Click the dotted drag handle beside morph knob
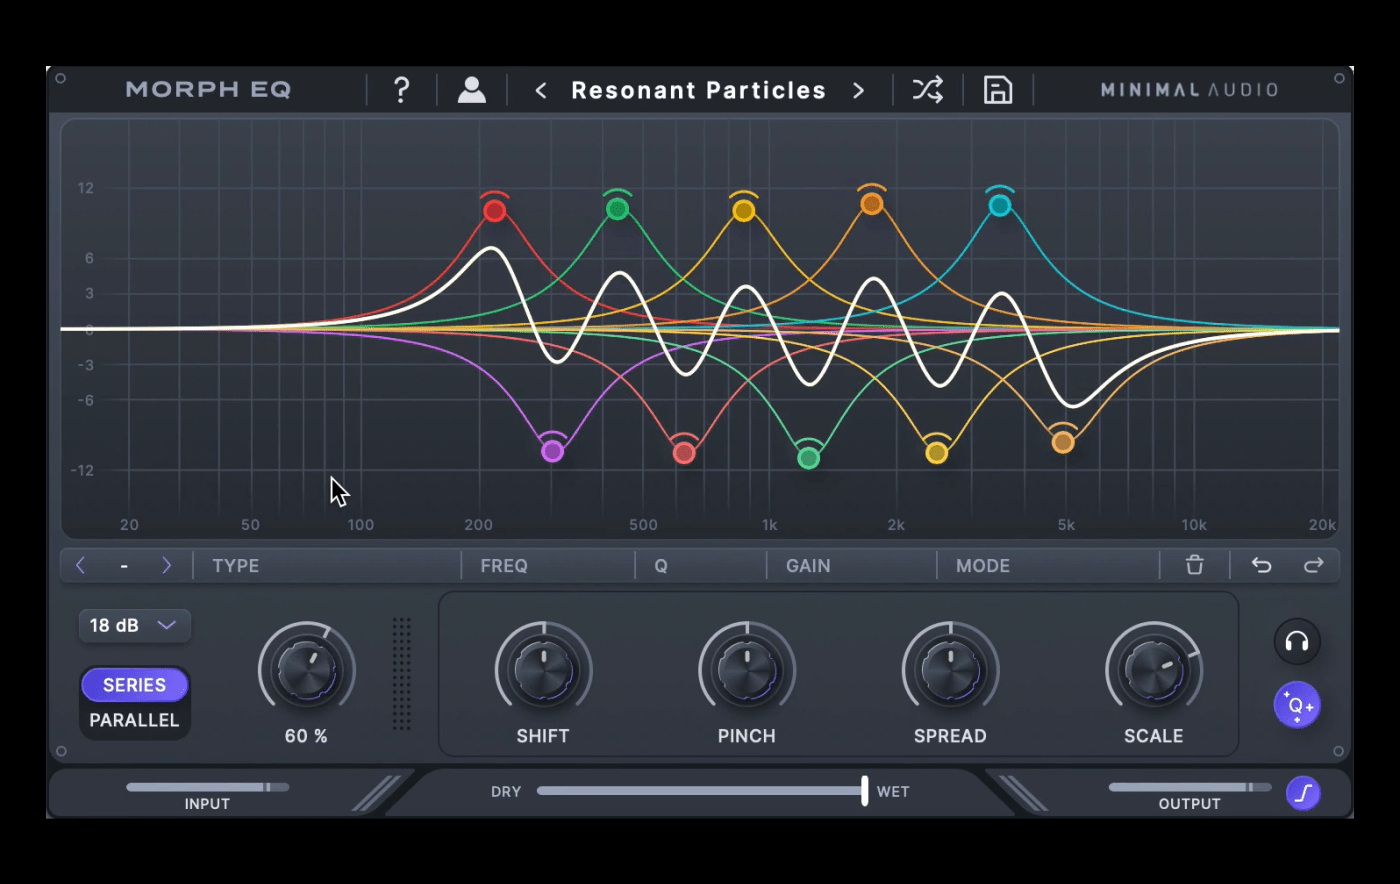The image size is (1400, 884). [x=402, y=673]
